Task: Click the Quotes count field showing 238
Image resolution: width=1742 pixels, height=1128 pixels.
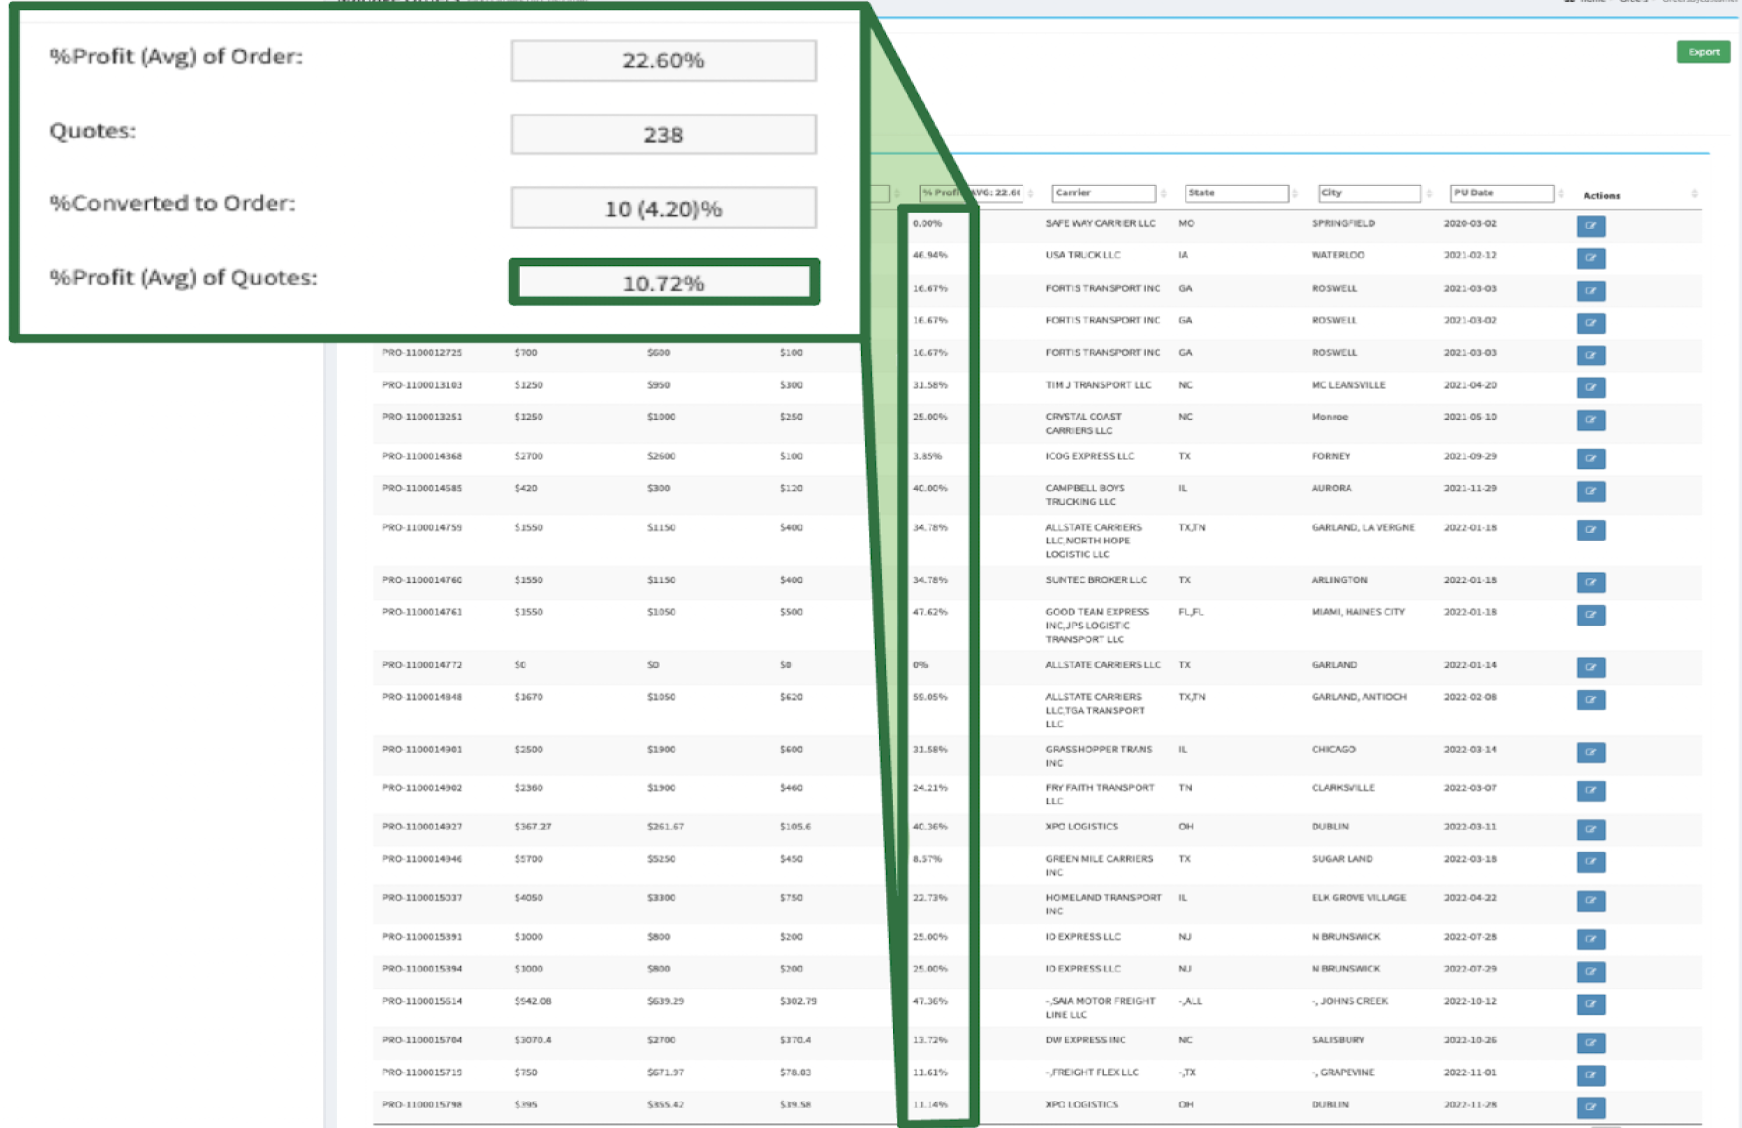Action: coord(664,135)
